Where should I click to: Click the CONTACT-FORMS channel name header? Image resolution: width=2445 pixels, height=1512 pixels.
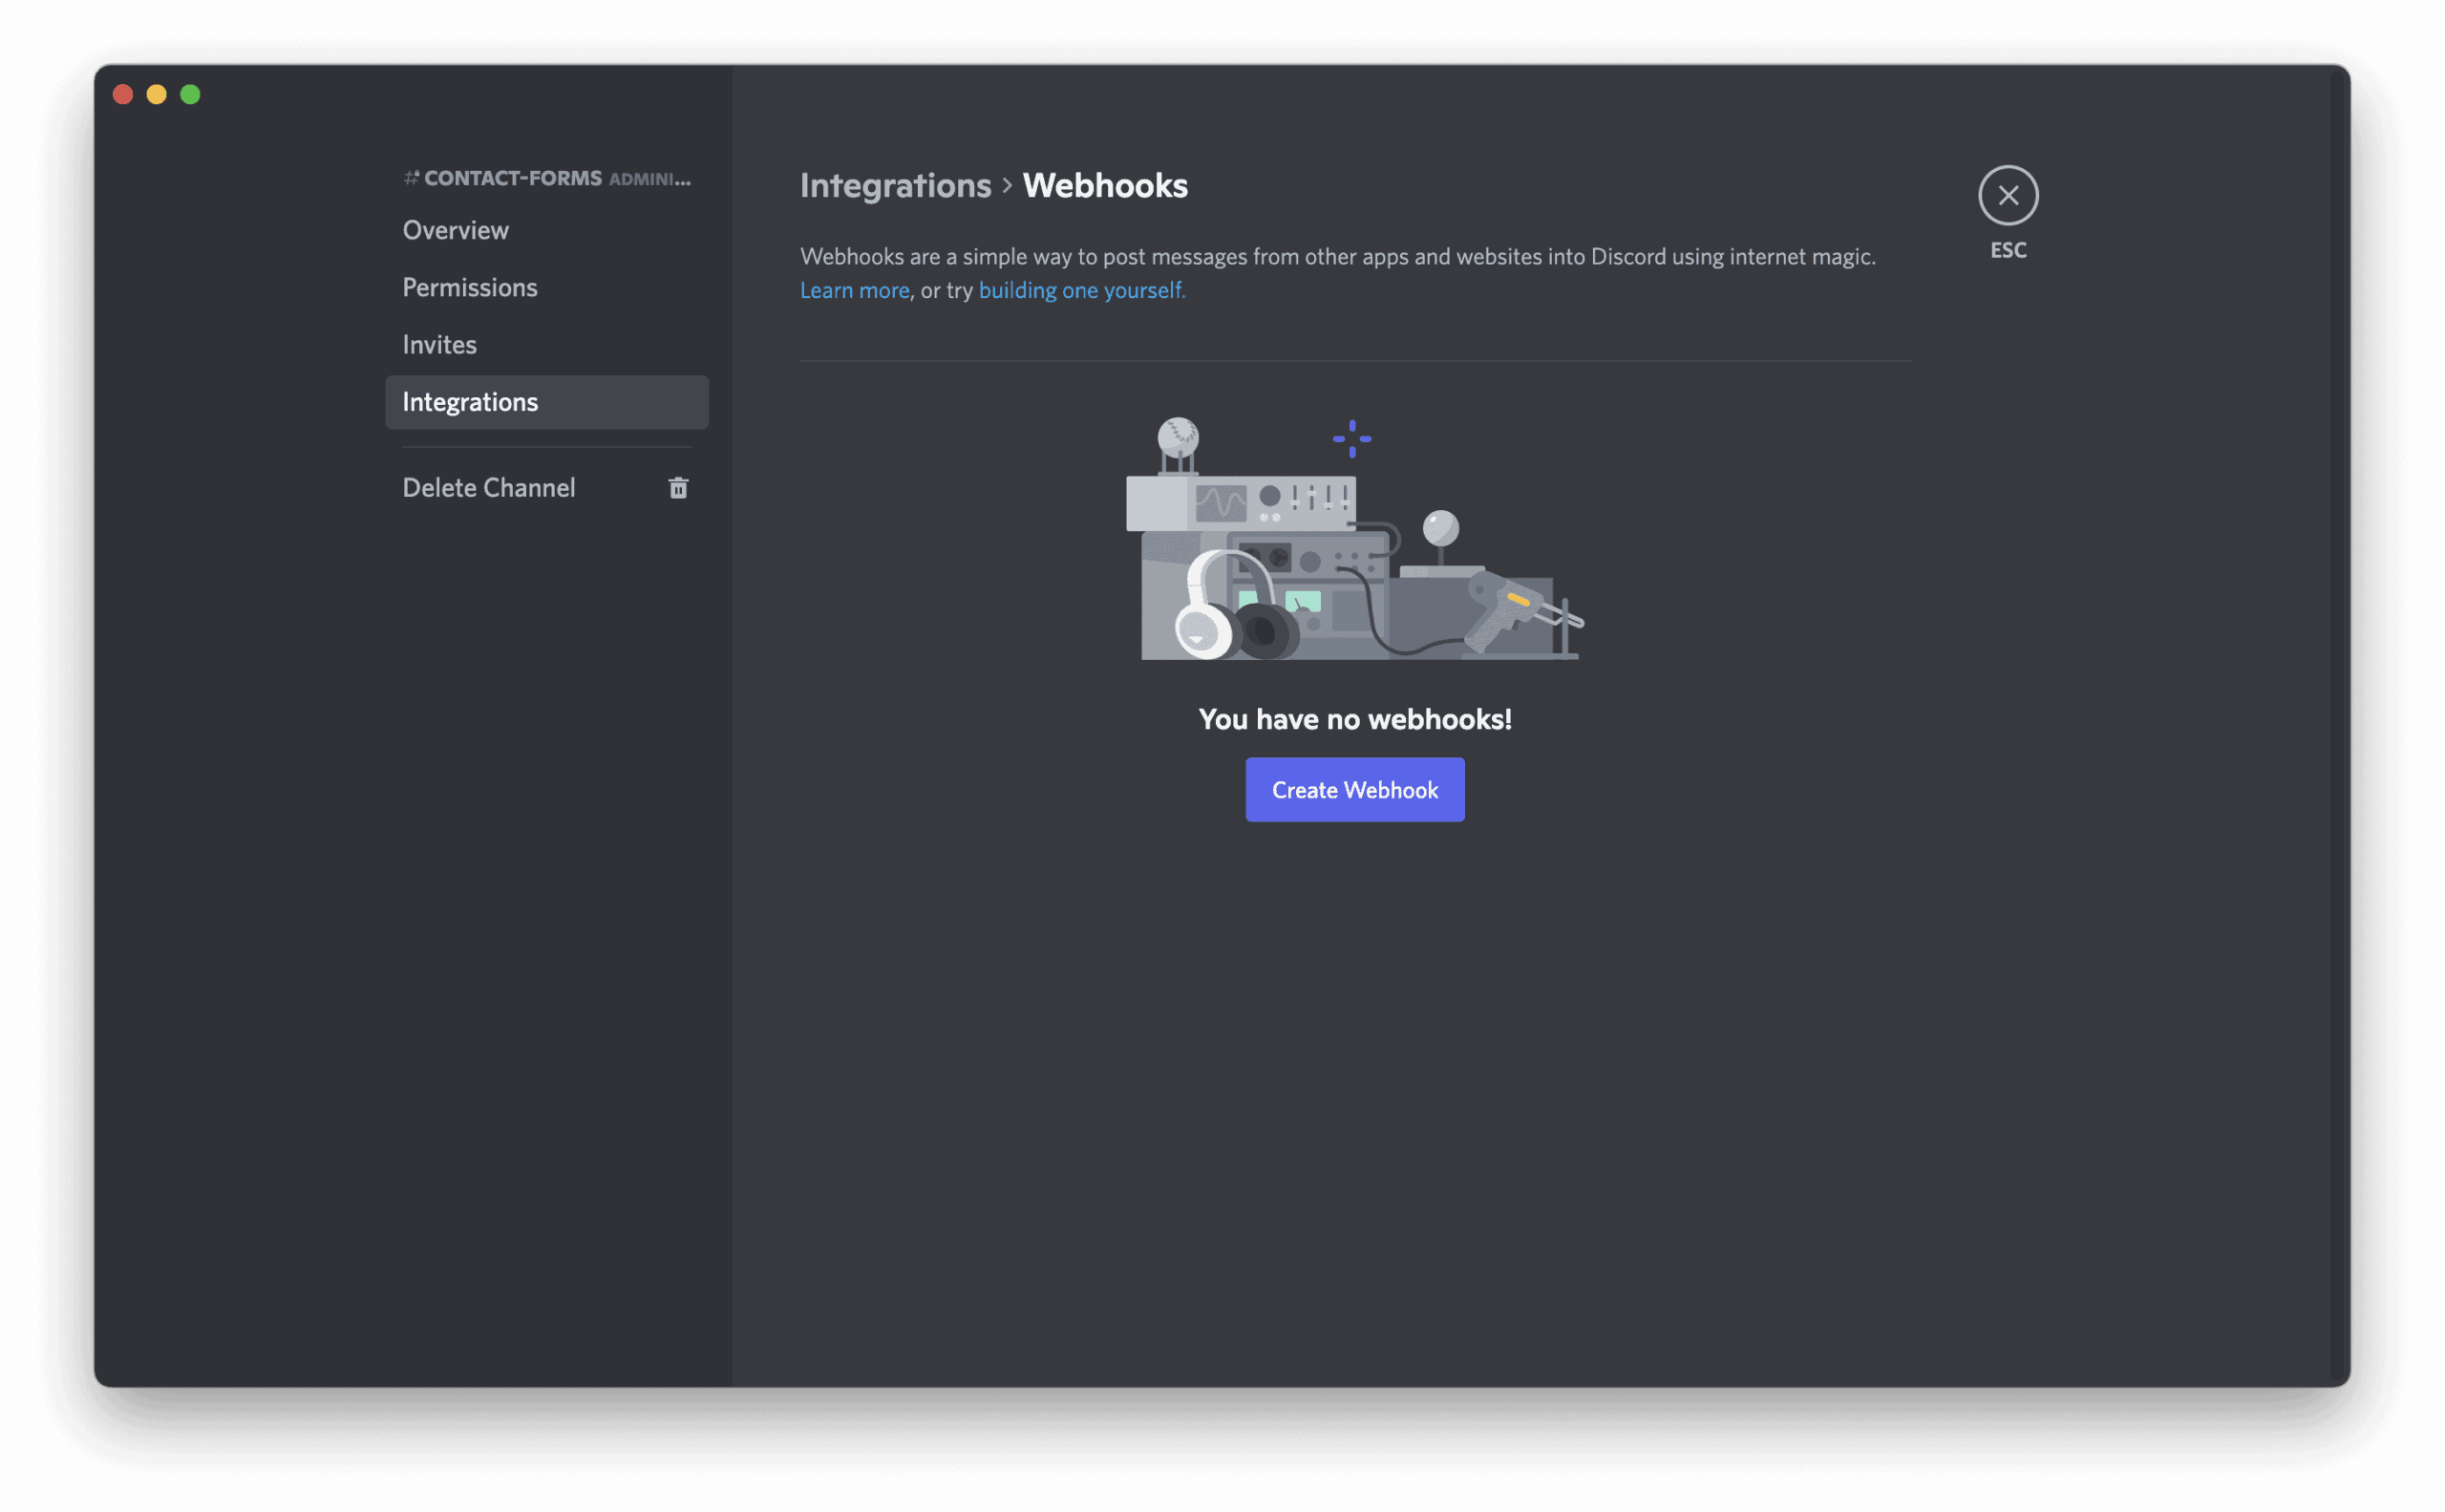(x=512, y=178)
